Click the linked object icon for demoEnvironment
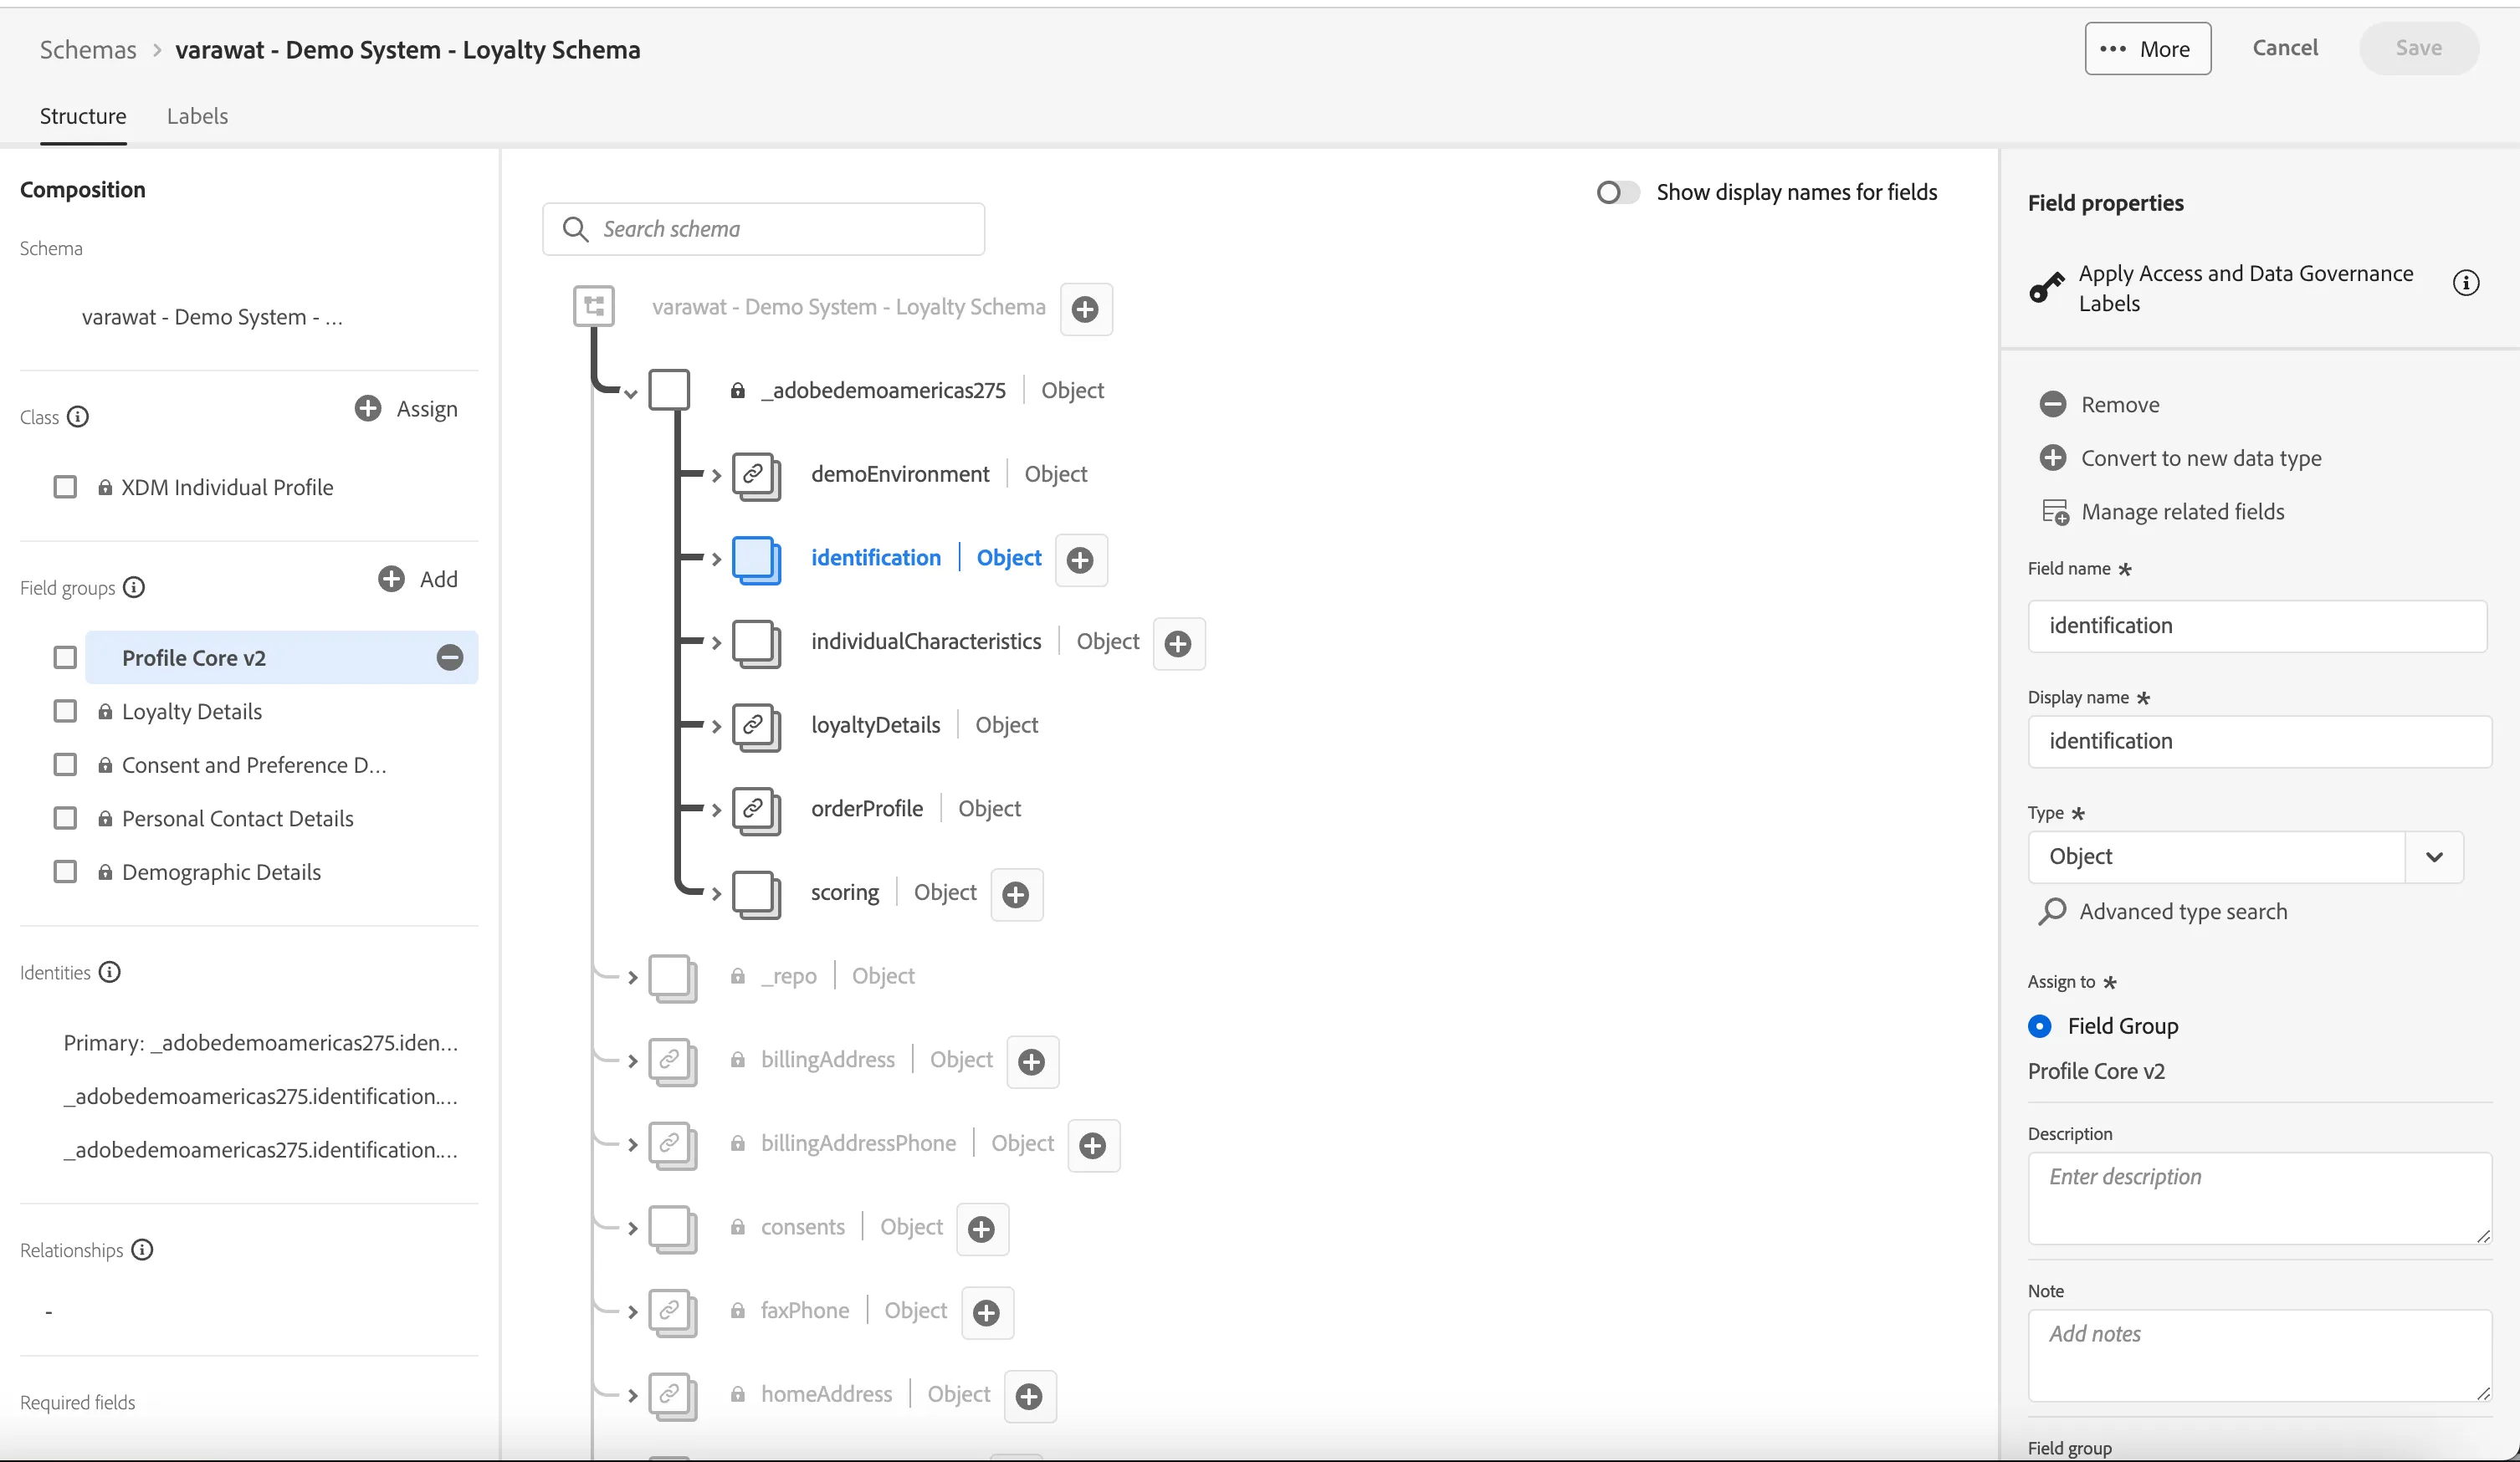The height and width of the screenshot is (1462, 2520). 756,475
